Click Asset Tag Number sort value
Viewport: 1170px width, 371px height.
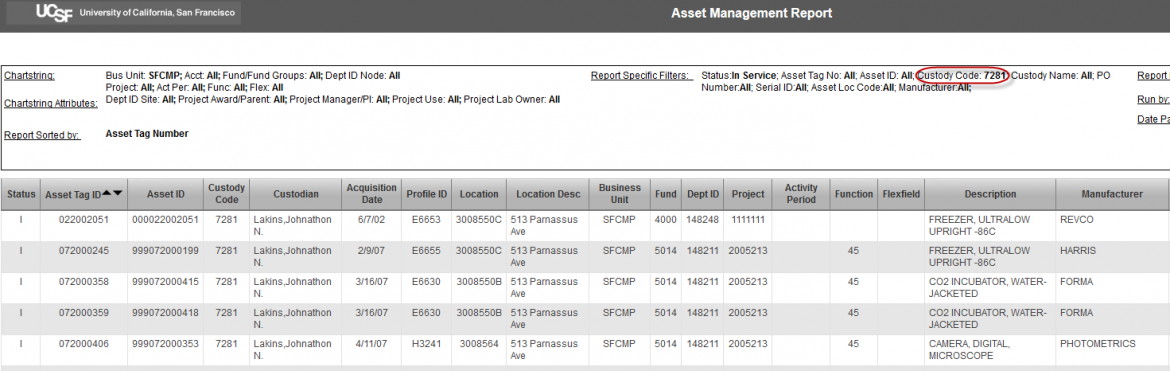coord(147,134)
